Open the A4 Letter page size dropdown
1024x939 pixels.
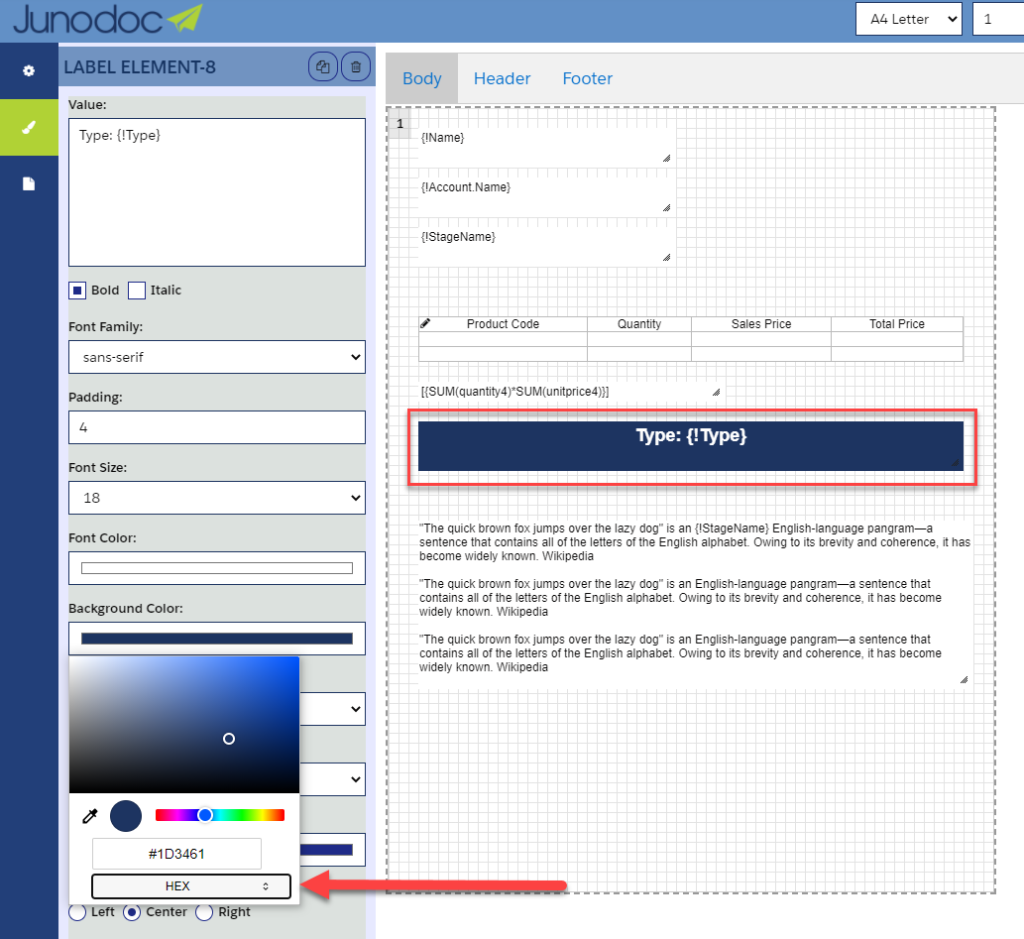click(x=908, y=19)
